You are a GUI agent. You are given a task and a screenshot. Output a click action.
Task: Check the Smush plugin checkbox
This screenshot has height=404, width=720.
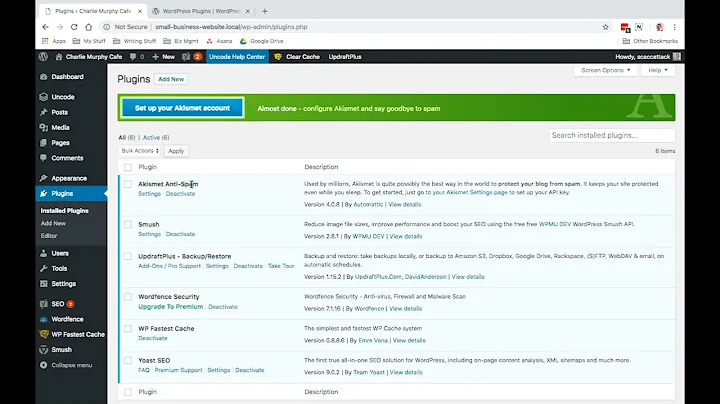coord(128,224)
